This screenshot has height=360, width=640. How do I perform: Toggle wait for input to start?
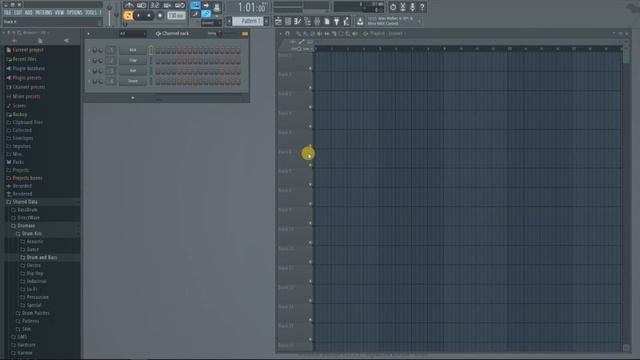142,5
